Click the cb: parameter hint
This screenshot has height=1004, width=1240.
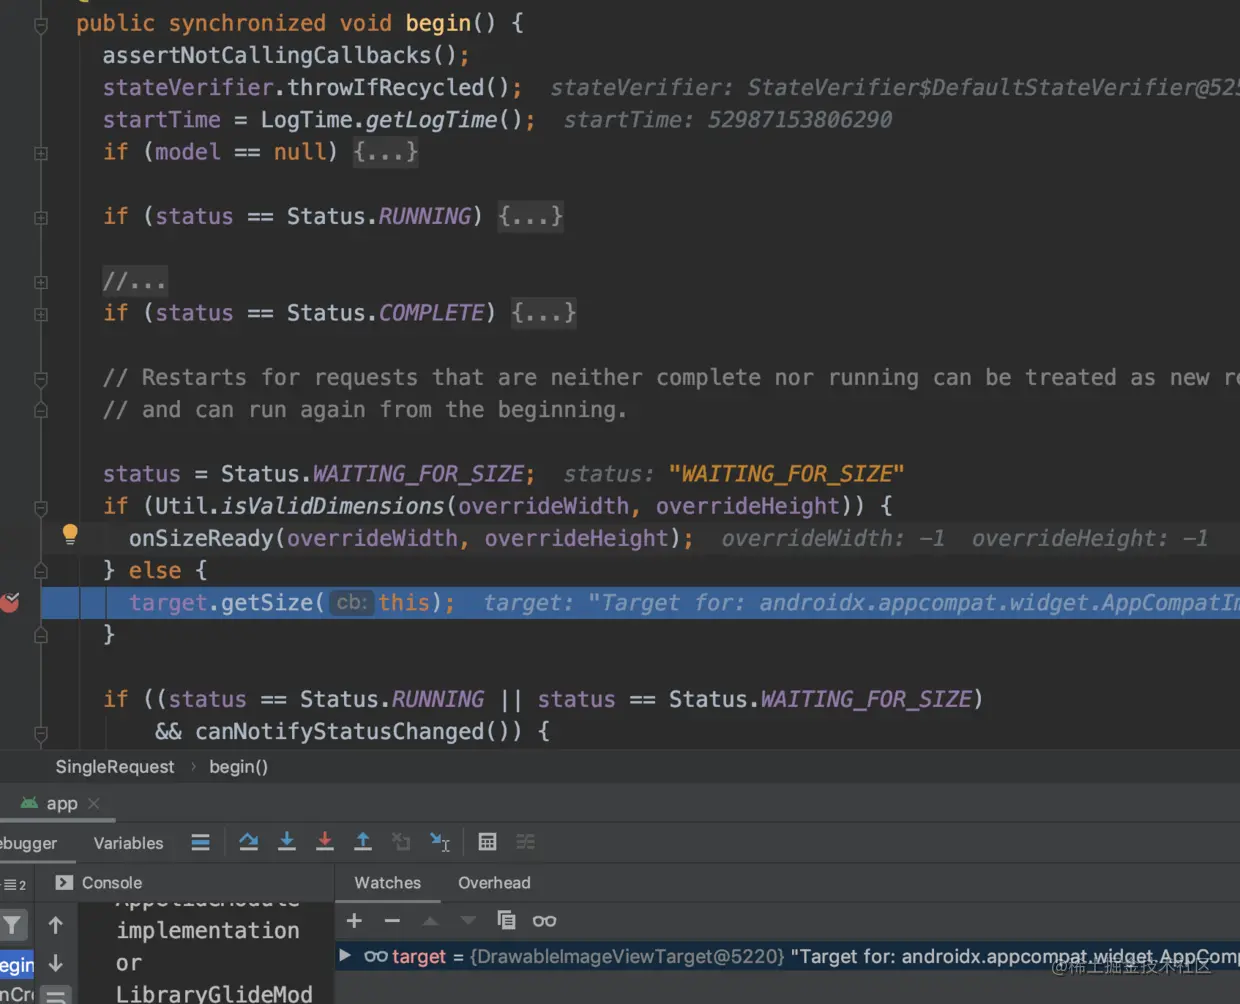[352, 602]
